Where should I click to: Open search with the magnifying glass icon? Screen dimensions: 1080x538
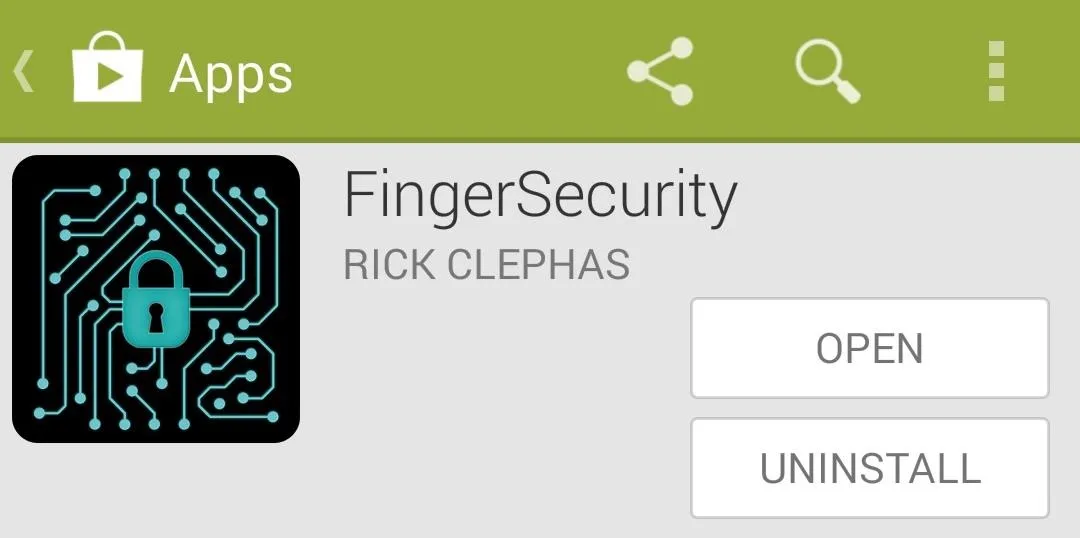[828, 71]
